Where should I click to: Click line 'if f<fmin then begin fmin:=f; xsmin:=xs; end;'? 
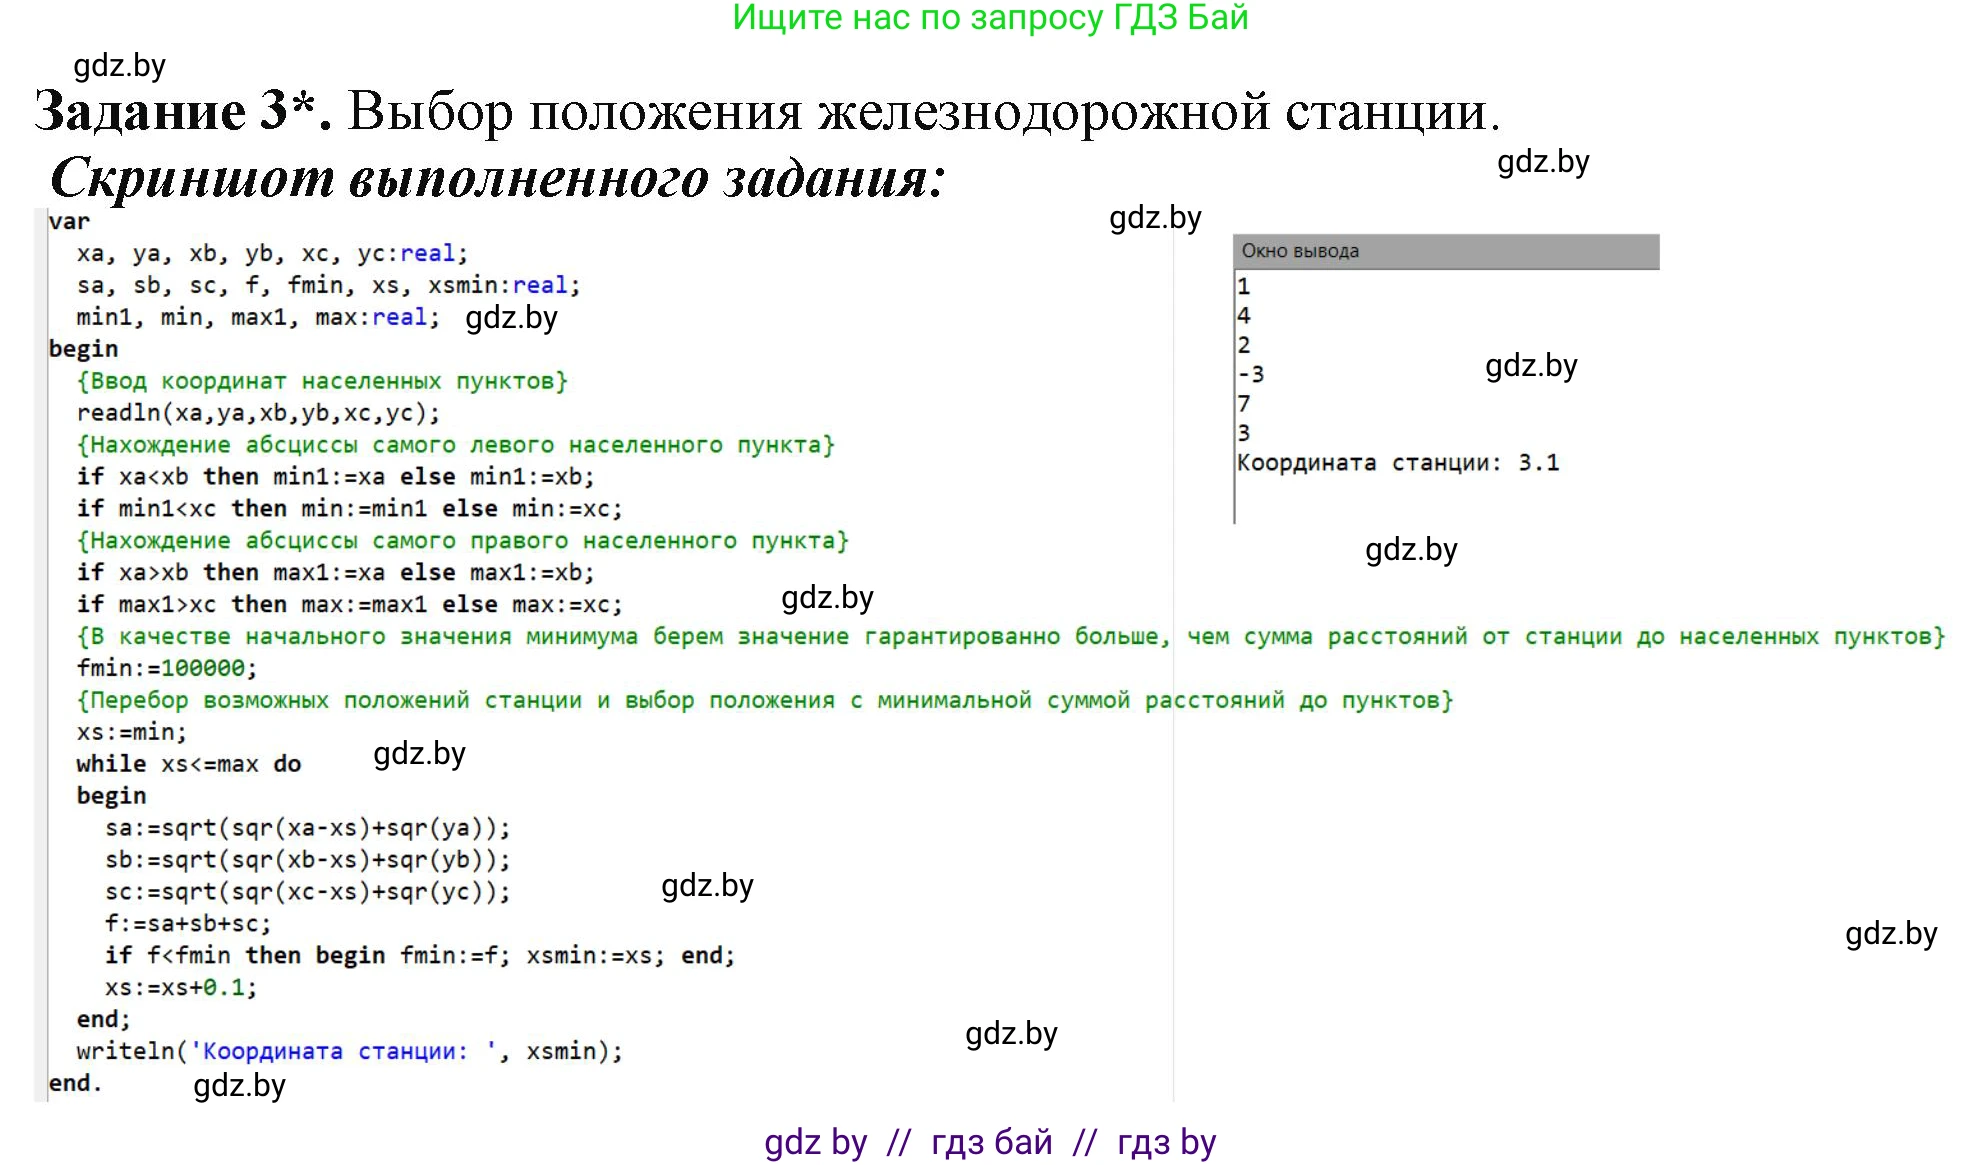click(x=420, y=956)
